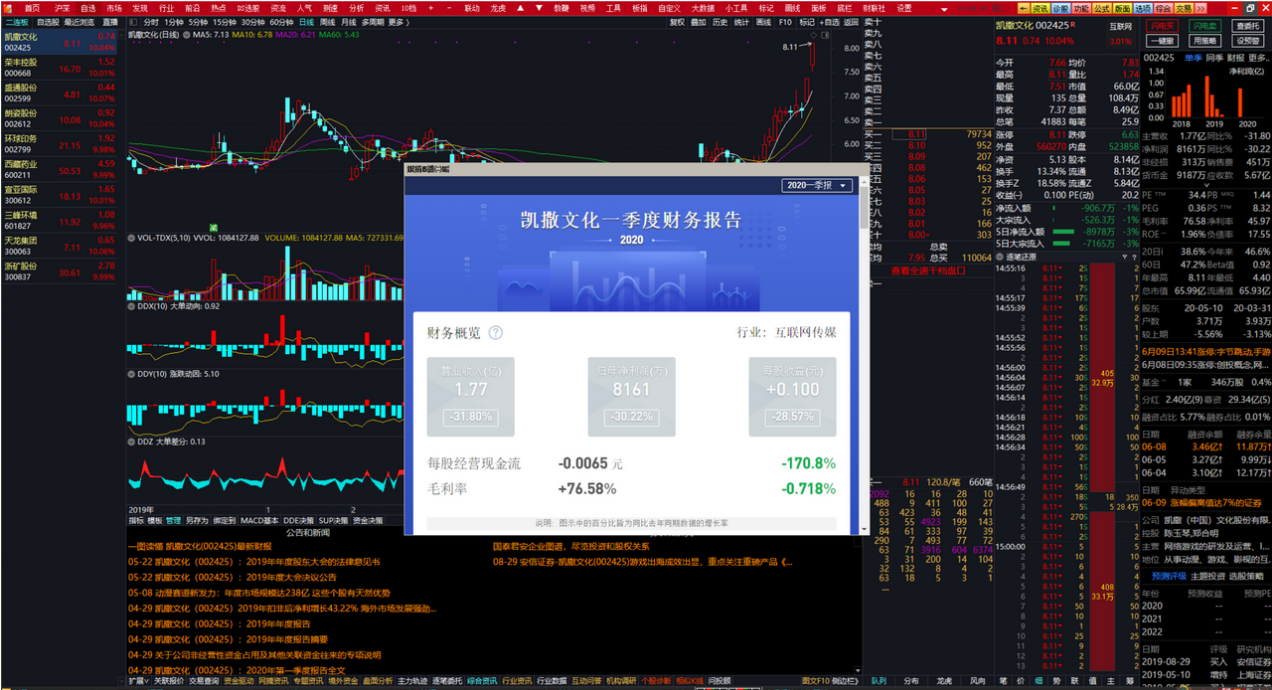Select 荣丰控股 000668 in the stock list
This screenshot has height=690, width=1272.
[61, 68]
